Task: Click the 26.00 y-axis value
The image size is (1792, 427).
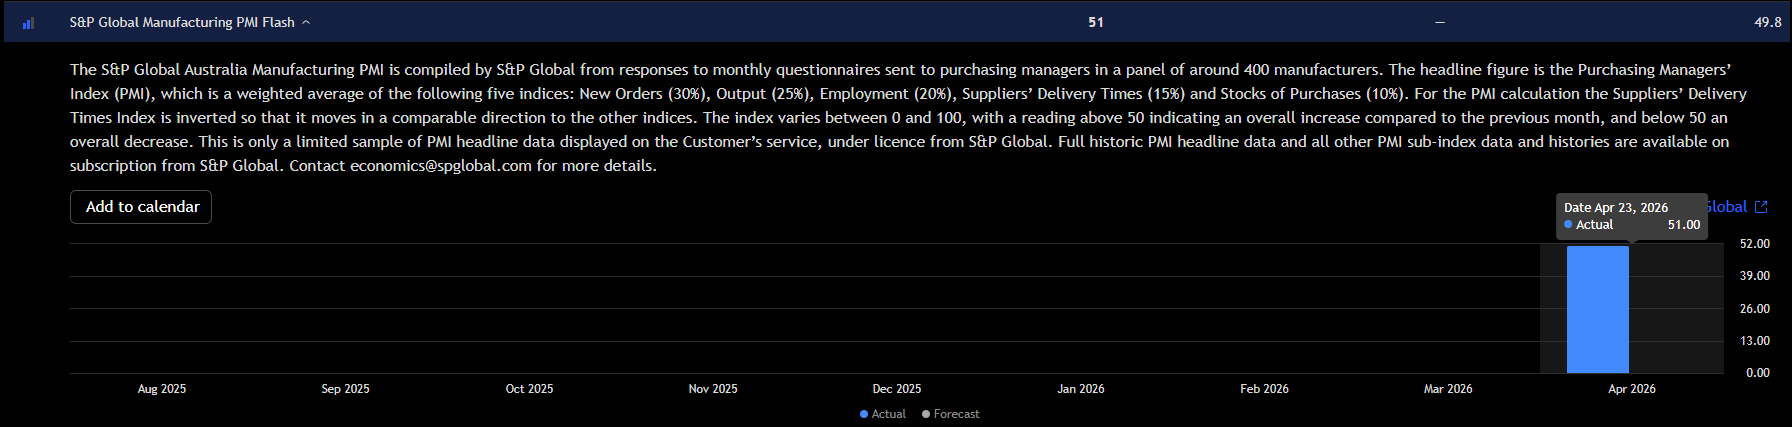Action: coord(1755,309)
